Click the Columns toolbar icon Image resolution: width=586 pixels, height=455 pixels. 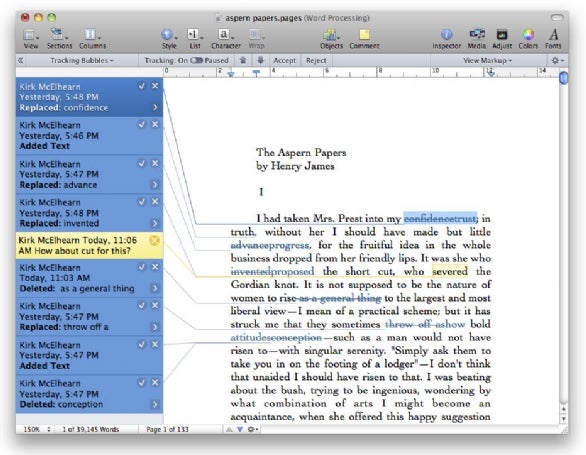click(92, 39)
